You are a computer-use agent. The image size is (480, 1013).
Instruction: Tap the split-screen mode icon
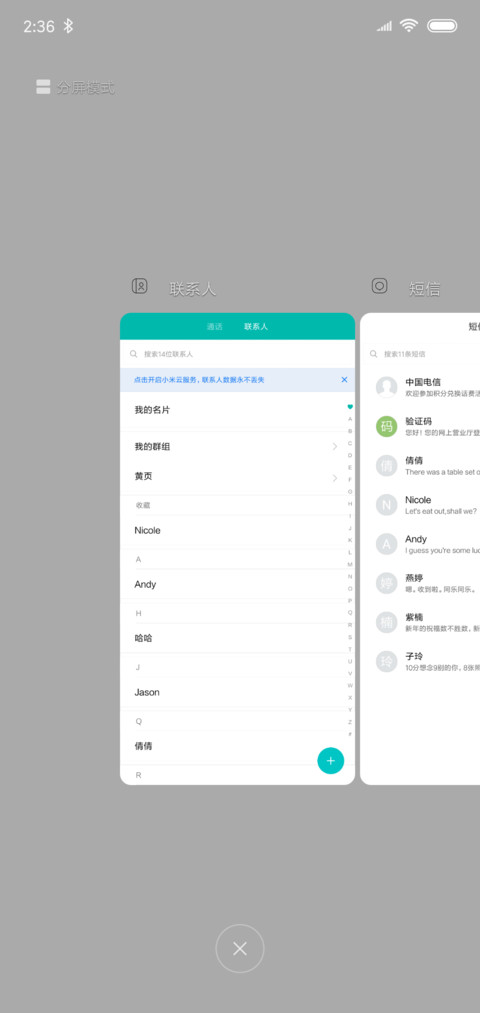pyautogui.click(x=43, y=87)
